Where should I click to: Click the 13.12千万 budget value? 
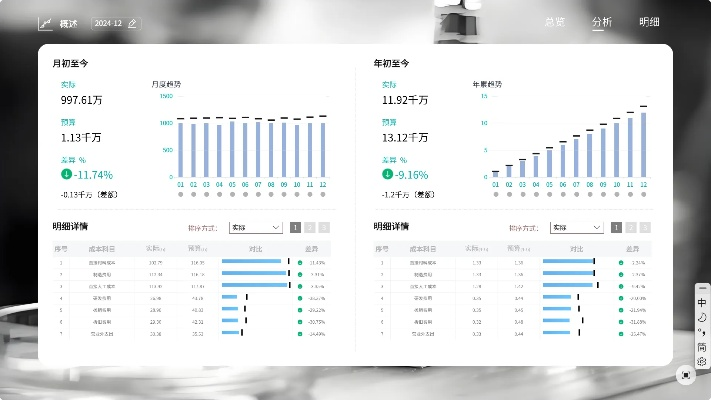coord(405,138)
